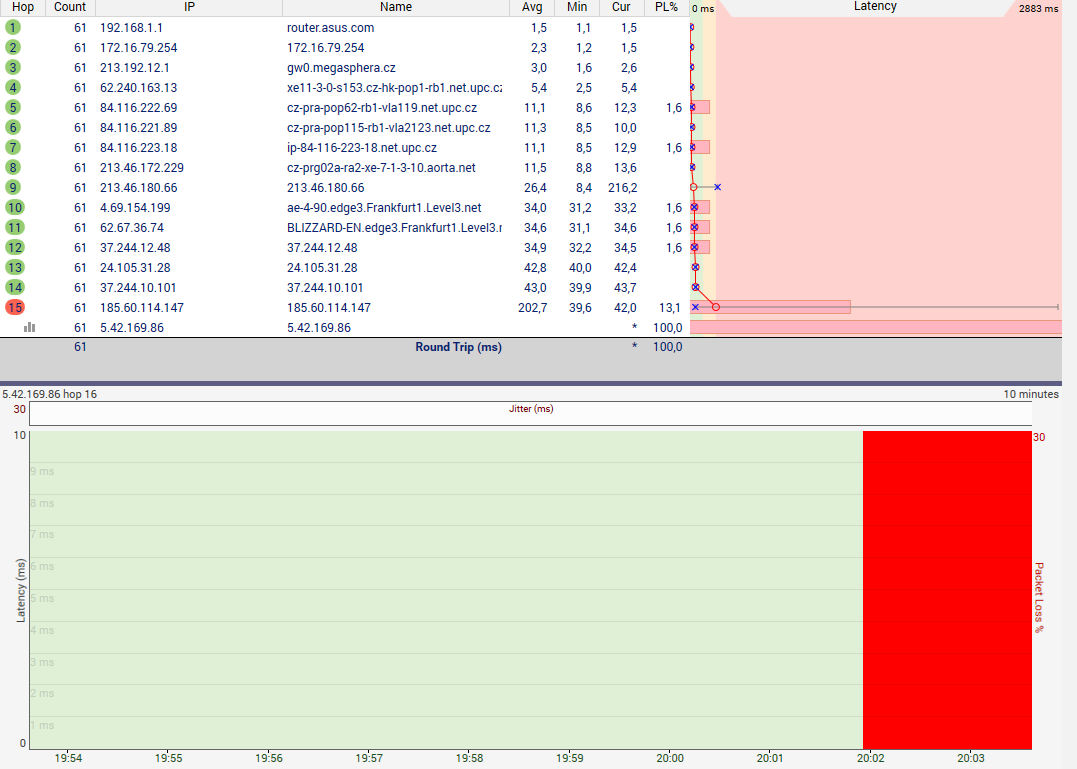Screen dimensions: 1077x769
Task: Click the hop 5 green circle icon
Action: (x=13, y=107)
